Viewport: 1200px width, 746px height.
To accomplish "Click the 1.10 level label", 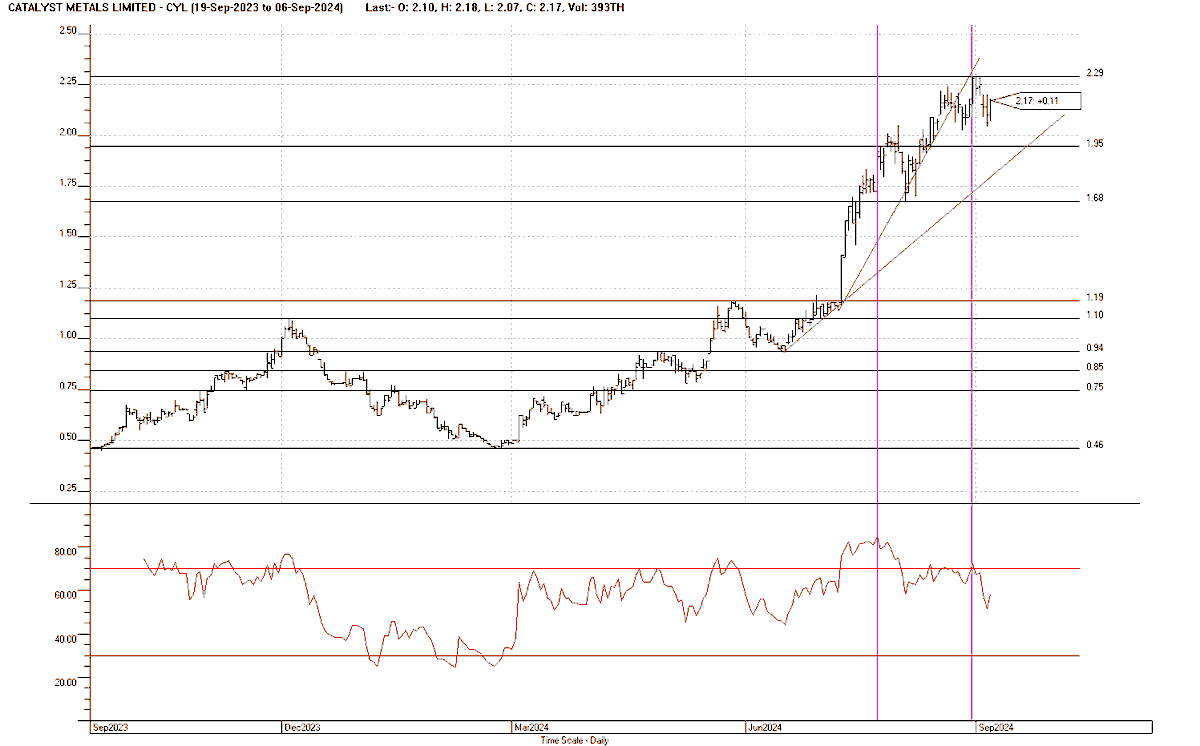I will point(1095,315).
